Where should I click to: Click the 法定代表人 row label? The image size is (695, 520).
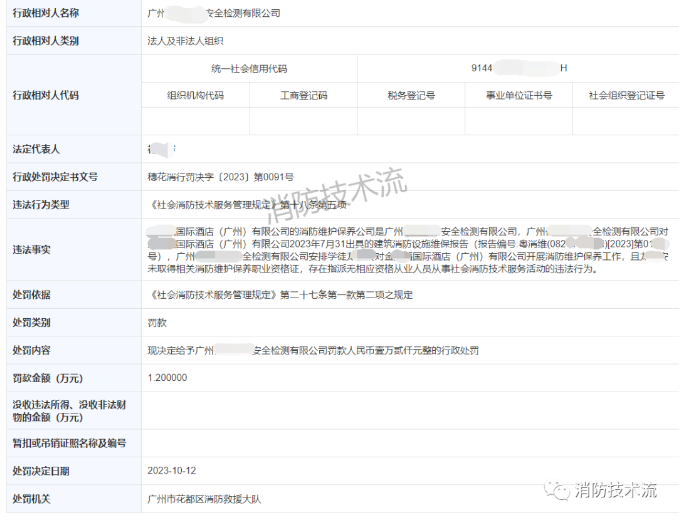click(x=36, y=149)
